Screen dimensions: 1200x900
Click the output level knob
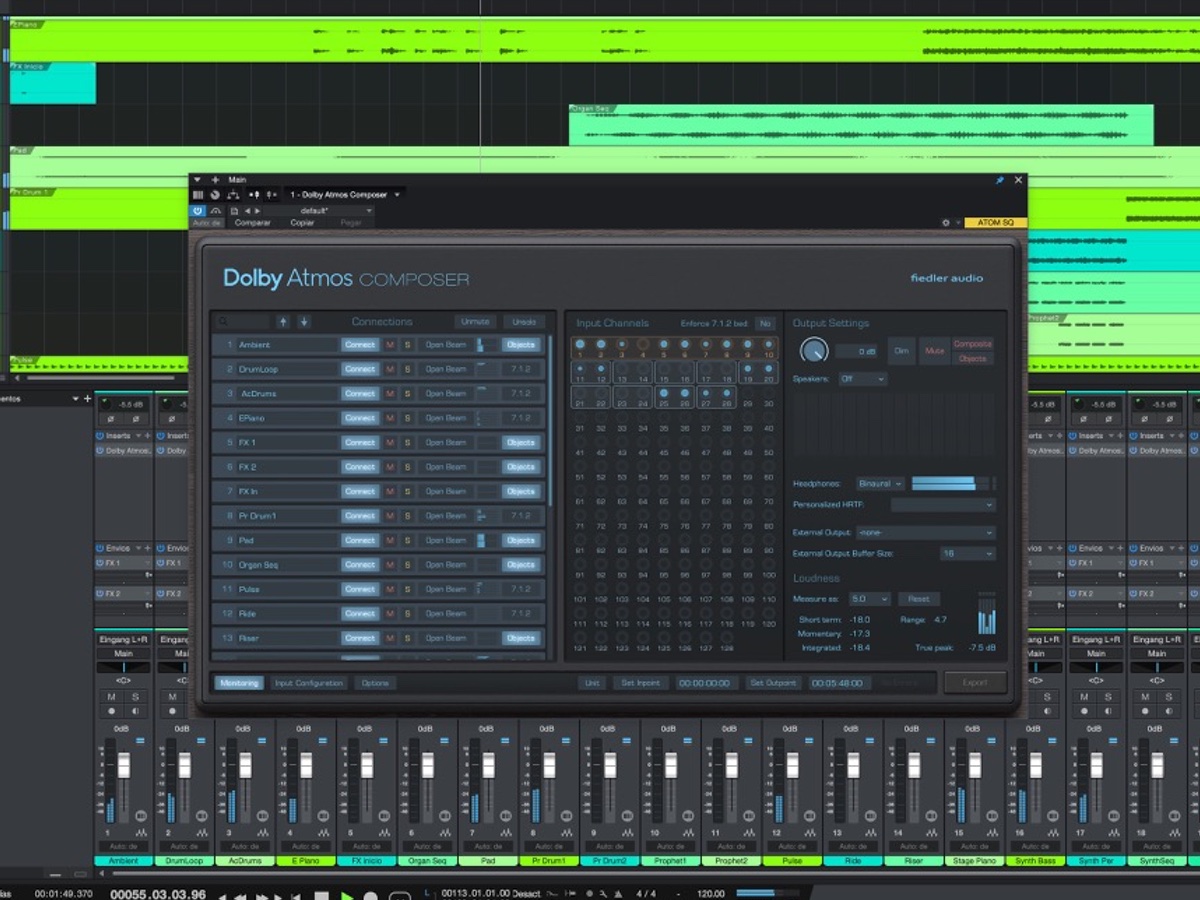click(x=814, y=350)
